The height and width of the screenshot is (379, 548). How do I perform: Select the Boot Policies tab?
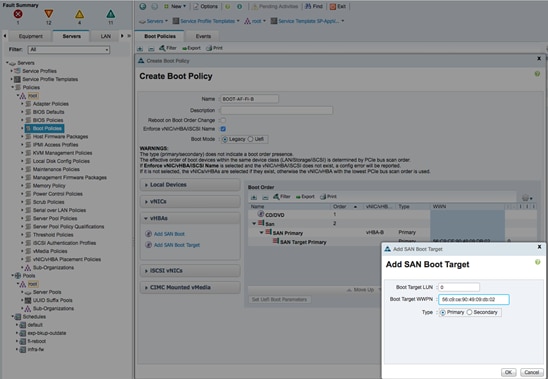click(160, 36)
